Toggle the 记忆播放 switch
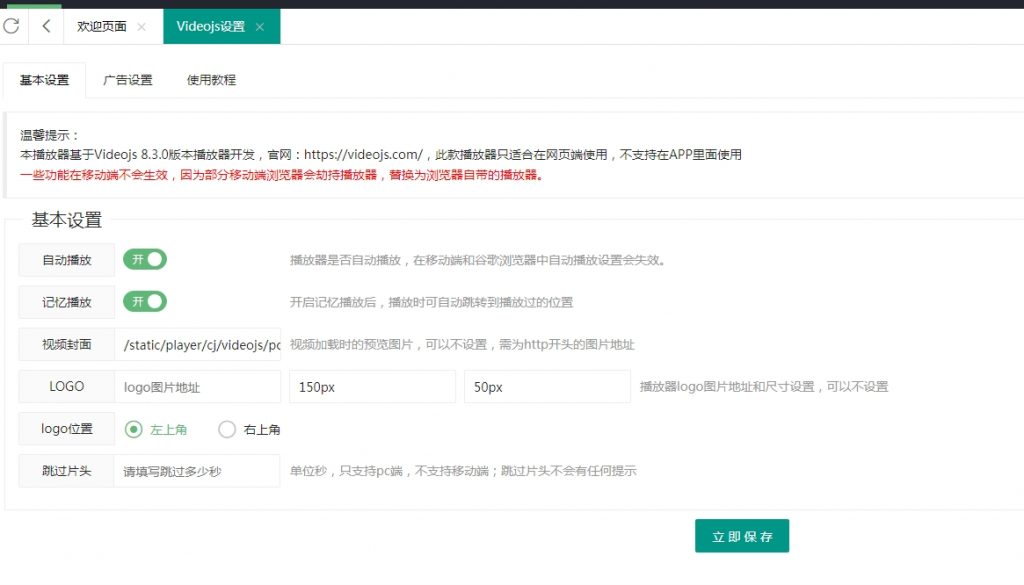Image resolution: width=1024 pixels, height=585 pixels. point(145,302)
